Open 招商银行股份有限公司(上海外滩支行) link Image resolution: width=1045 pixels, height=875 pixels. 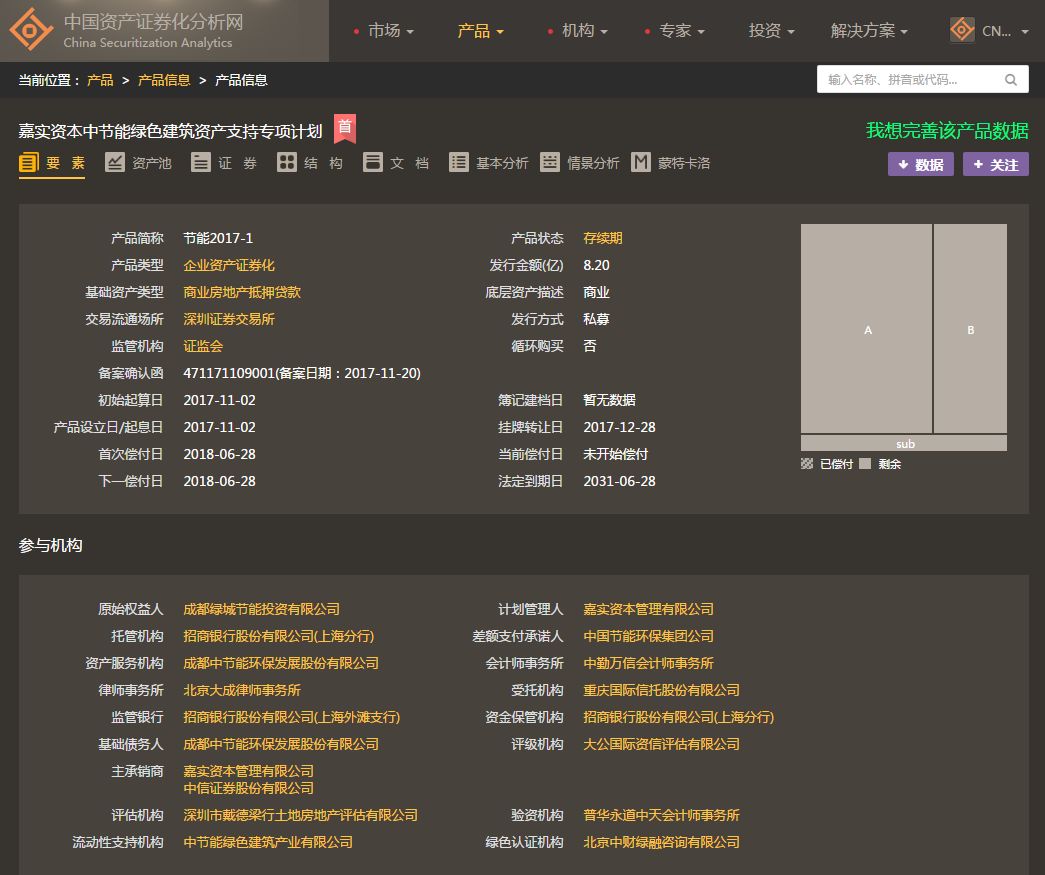[x=291, y=717]
